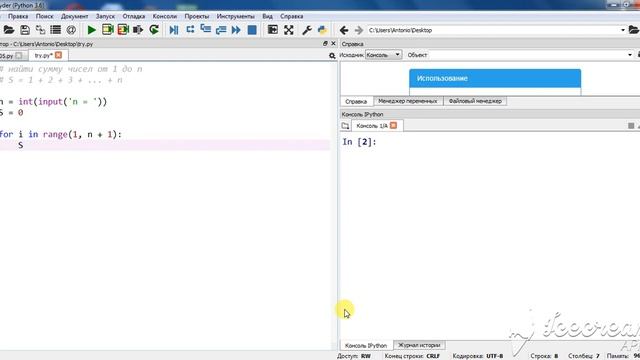Run the file with green play button
Image resolution: width=640 pixels, height=360 pixels.
point(92,30)
